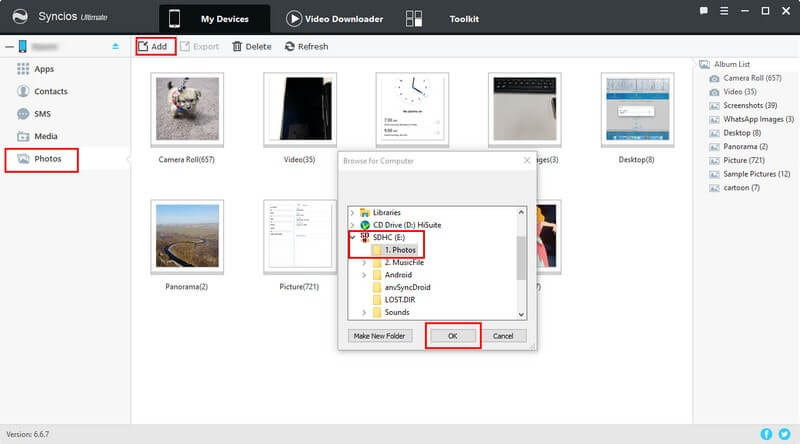Expand the Libraries tree node

coord(352,212)
